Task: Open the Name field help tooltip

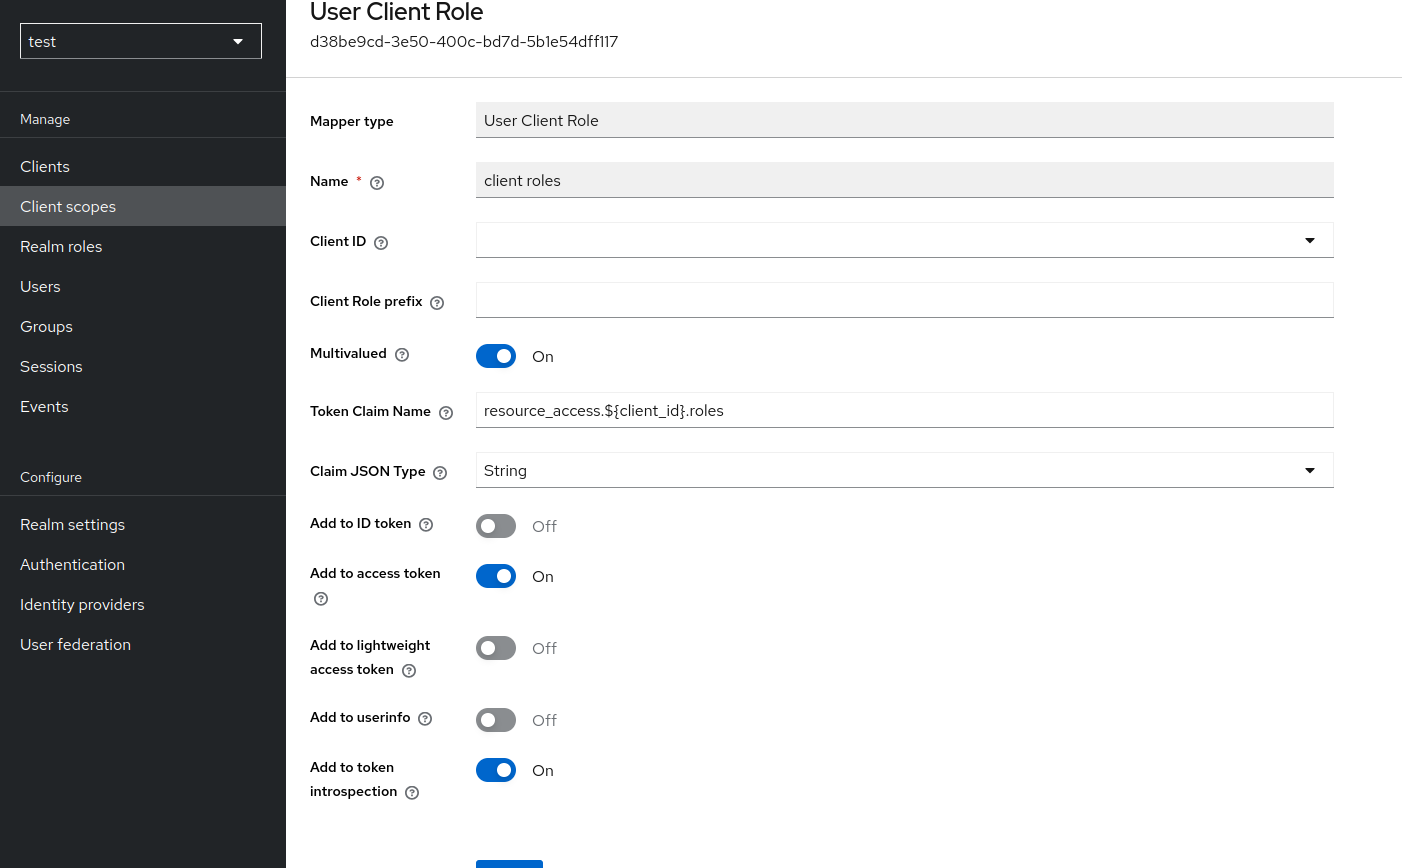Action: tap(376, 182)
